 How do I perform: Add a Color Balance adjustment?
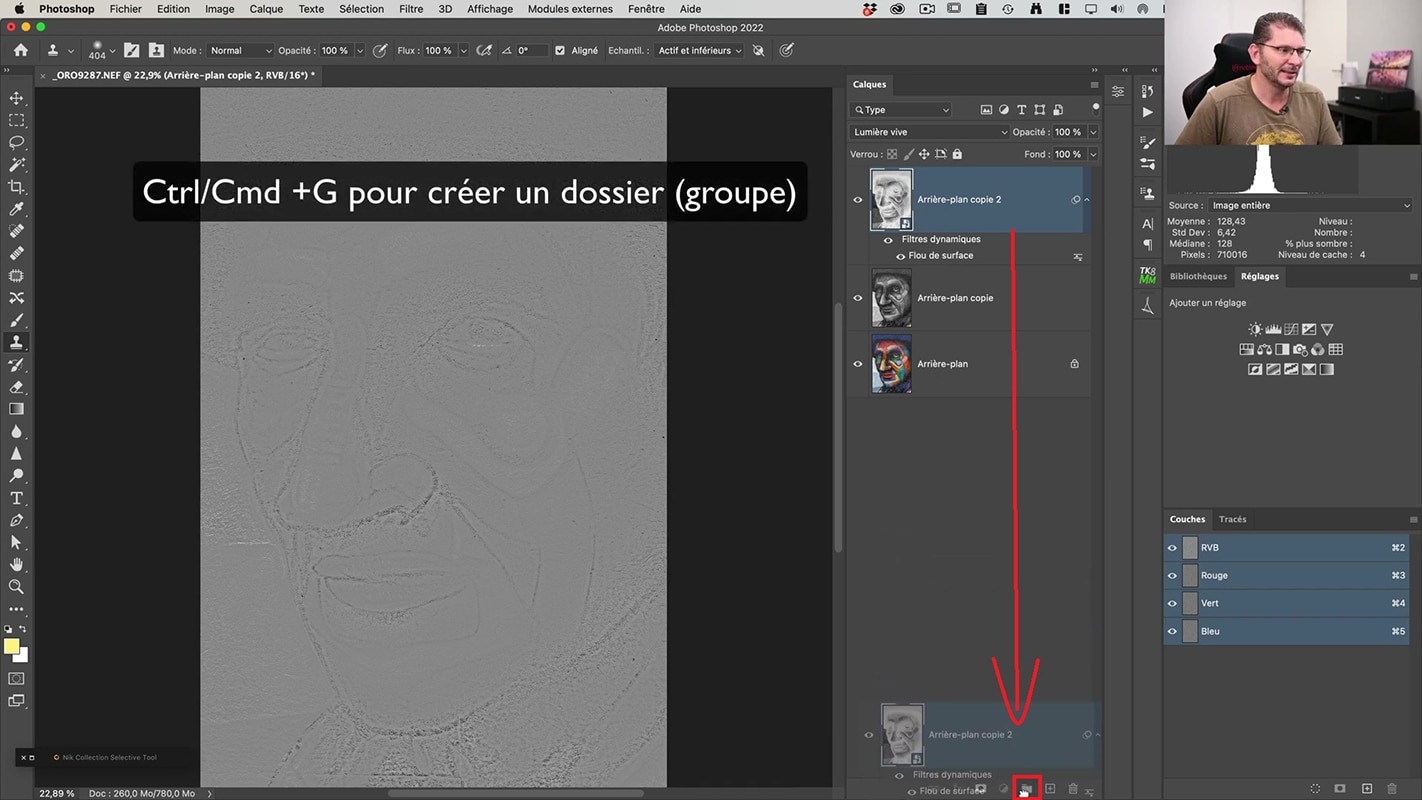(x=1264, y=349)
